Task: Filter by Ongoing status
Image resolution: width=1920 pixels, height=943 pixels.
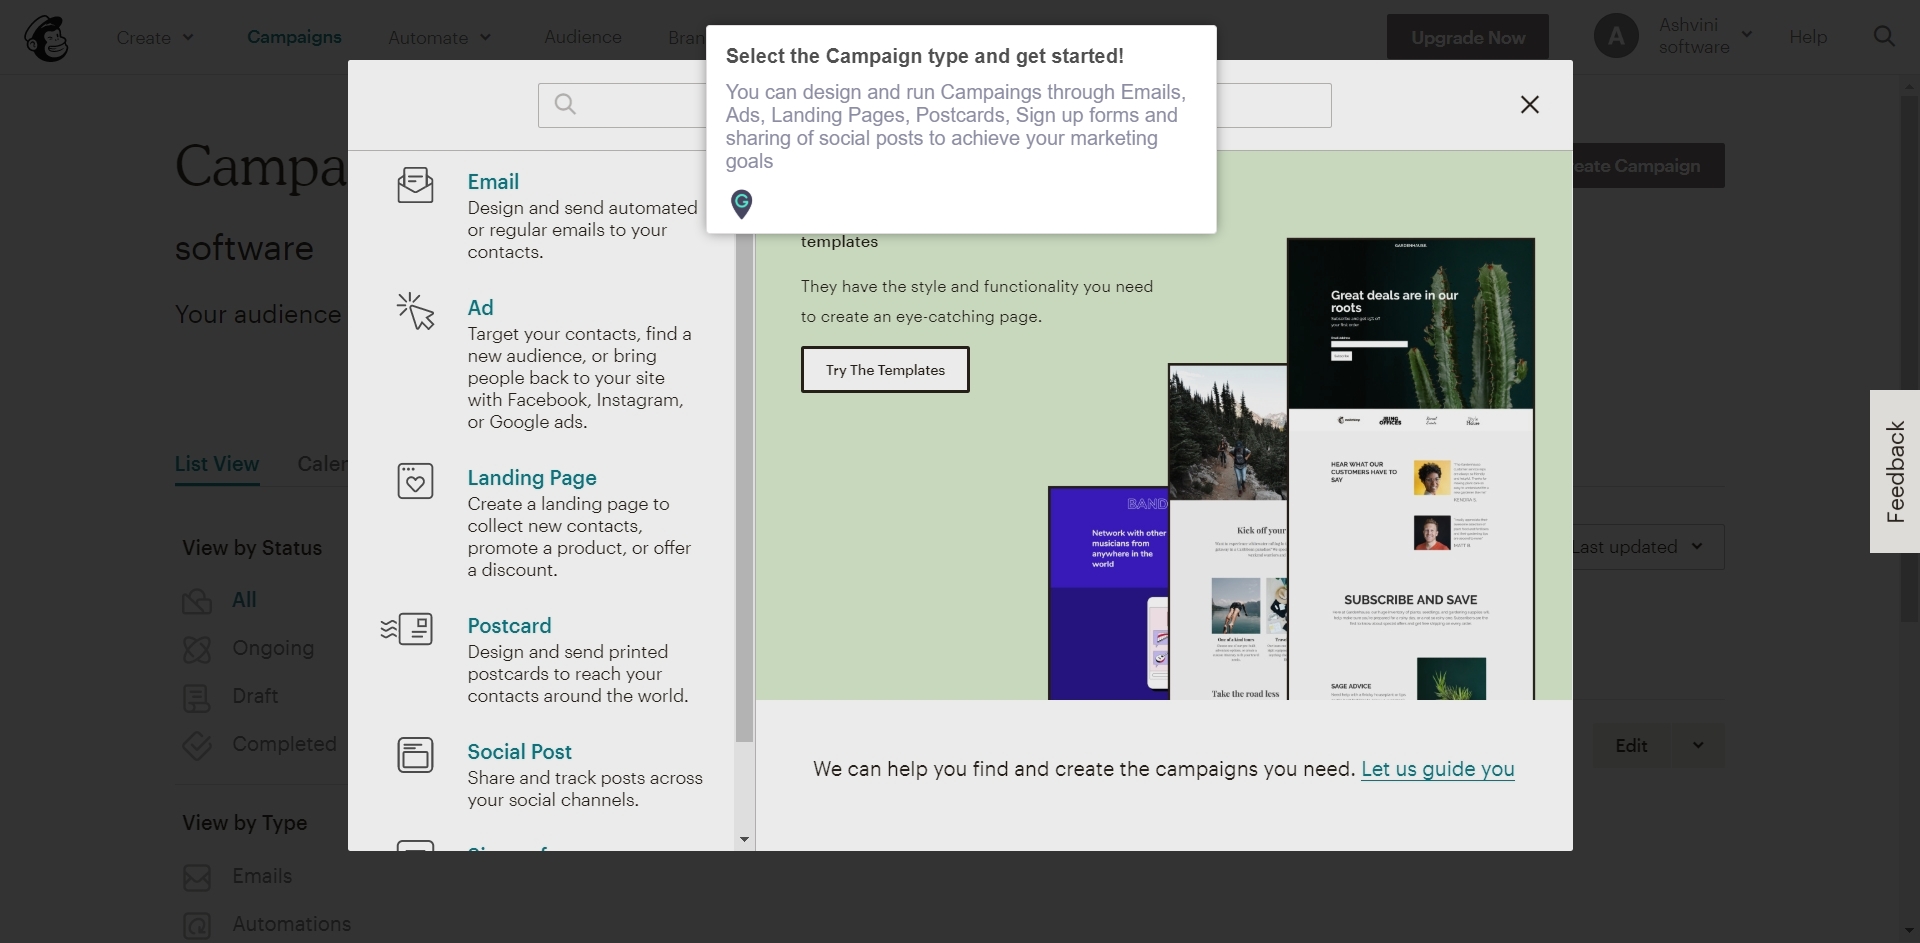Action: 273,648
